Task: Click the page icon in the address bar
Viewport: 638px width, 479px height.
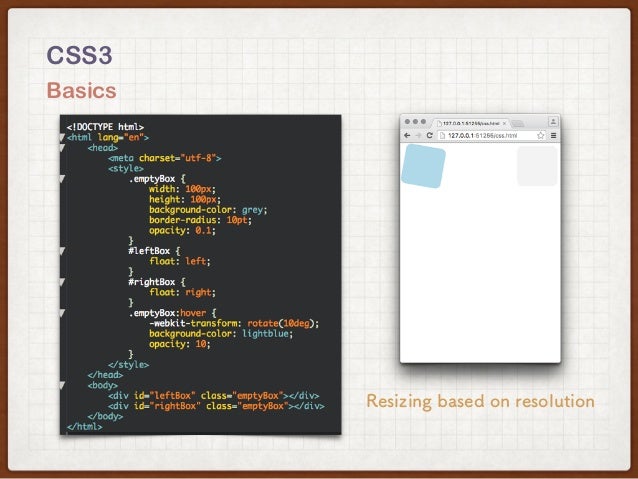Action: point(443,136)
